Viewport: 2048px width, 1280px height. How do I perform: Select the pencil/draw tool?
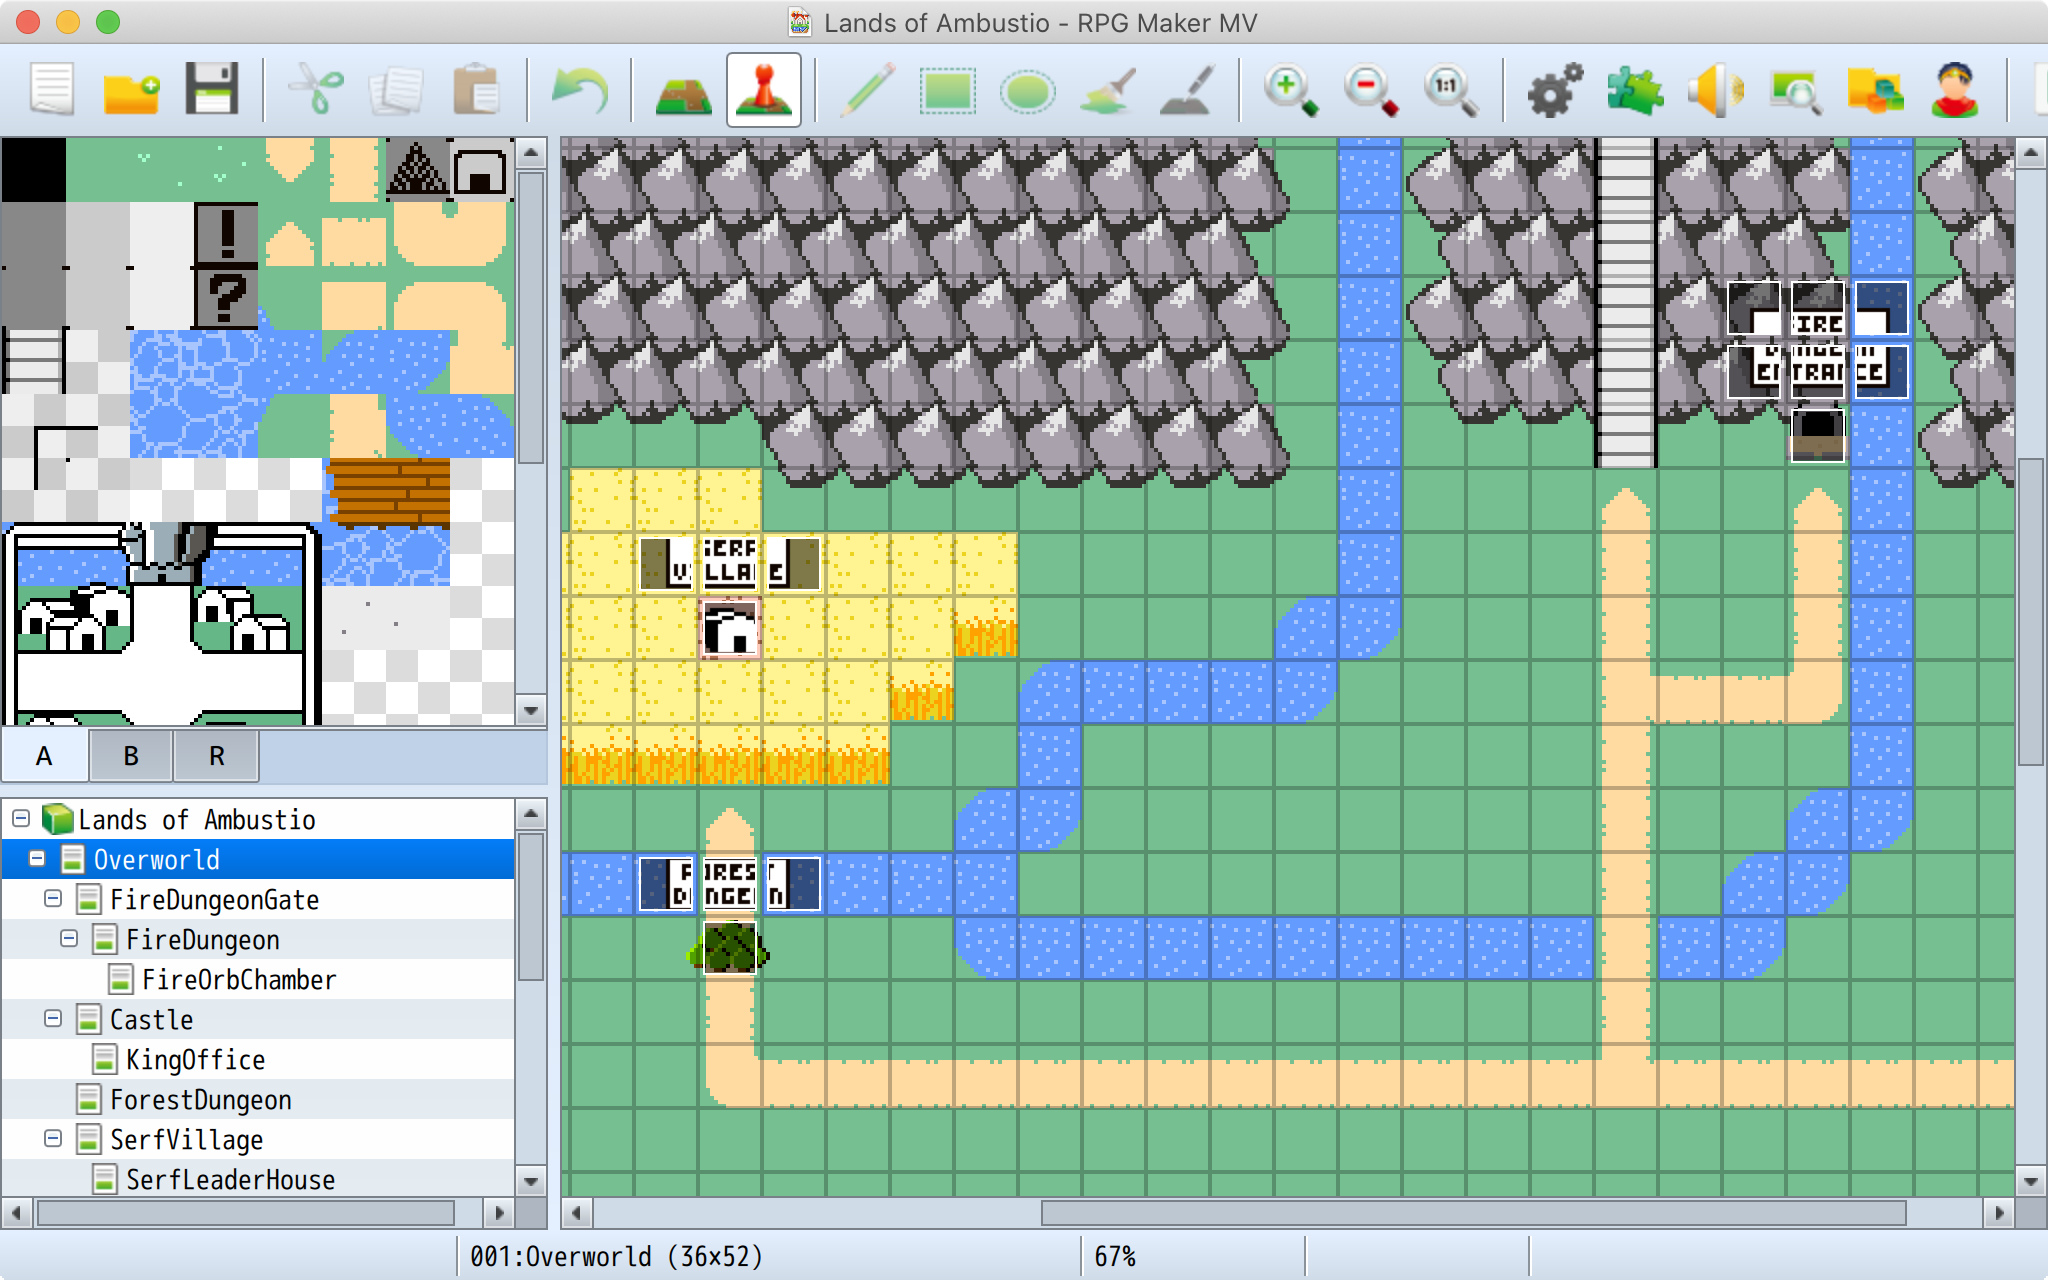(858, 93)
